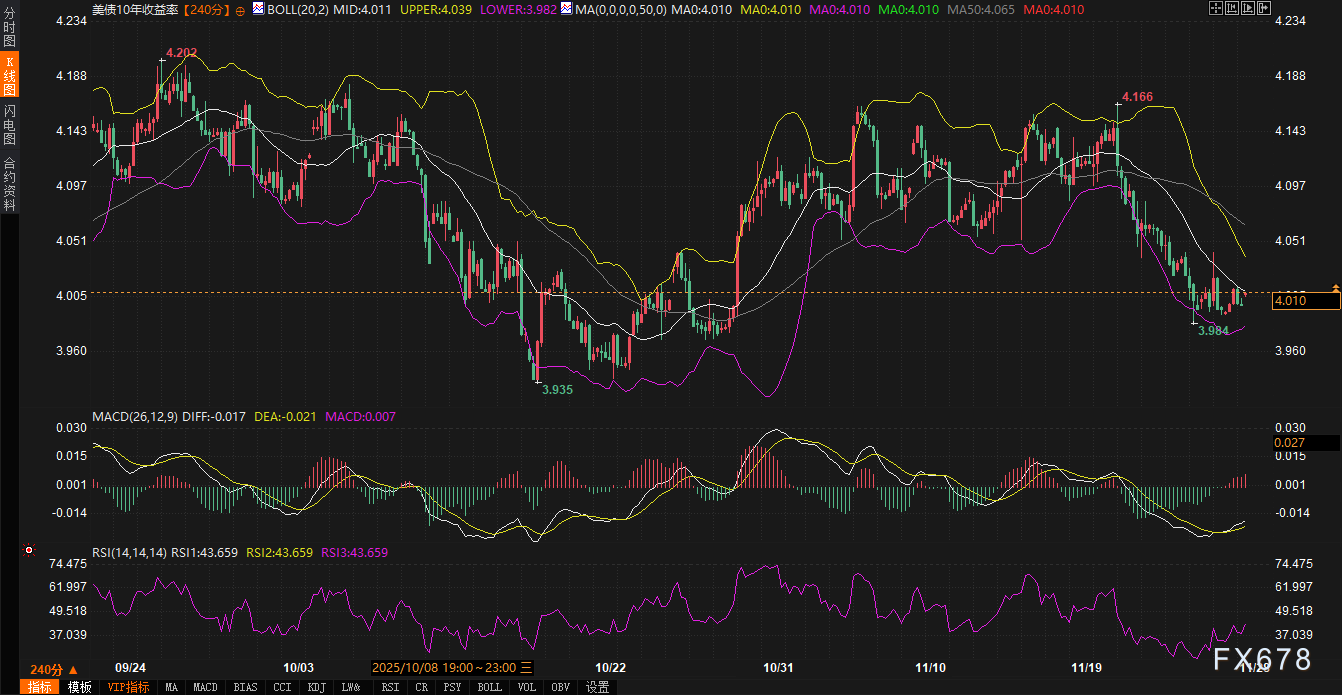Enable the BOLL indicator in bottom bar

tap(489, 687)
